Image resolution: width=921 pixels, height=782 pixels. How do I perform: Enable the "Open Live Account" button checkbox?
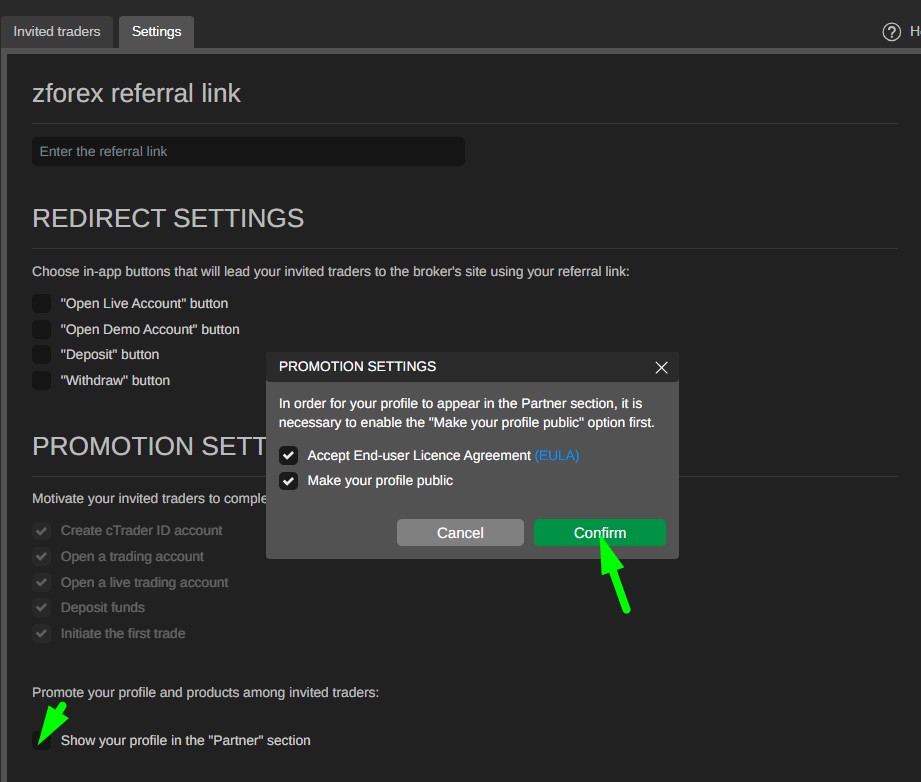[42, 303]
